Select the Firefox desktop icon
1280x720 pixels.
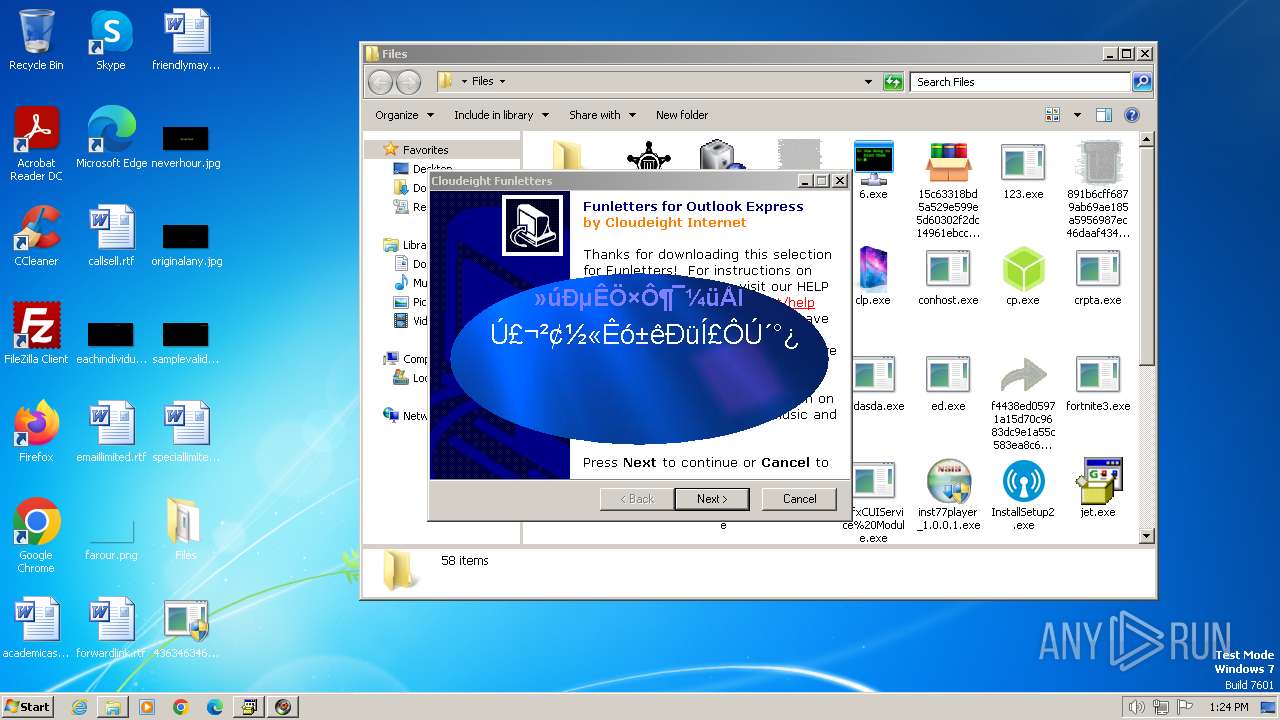click(36, 432)
